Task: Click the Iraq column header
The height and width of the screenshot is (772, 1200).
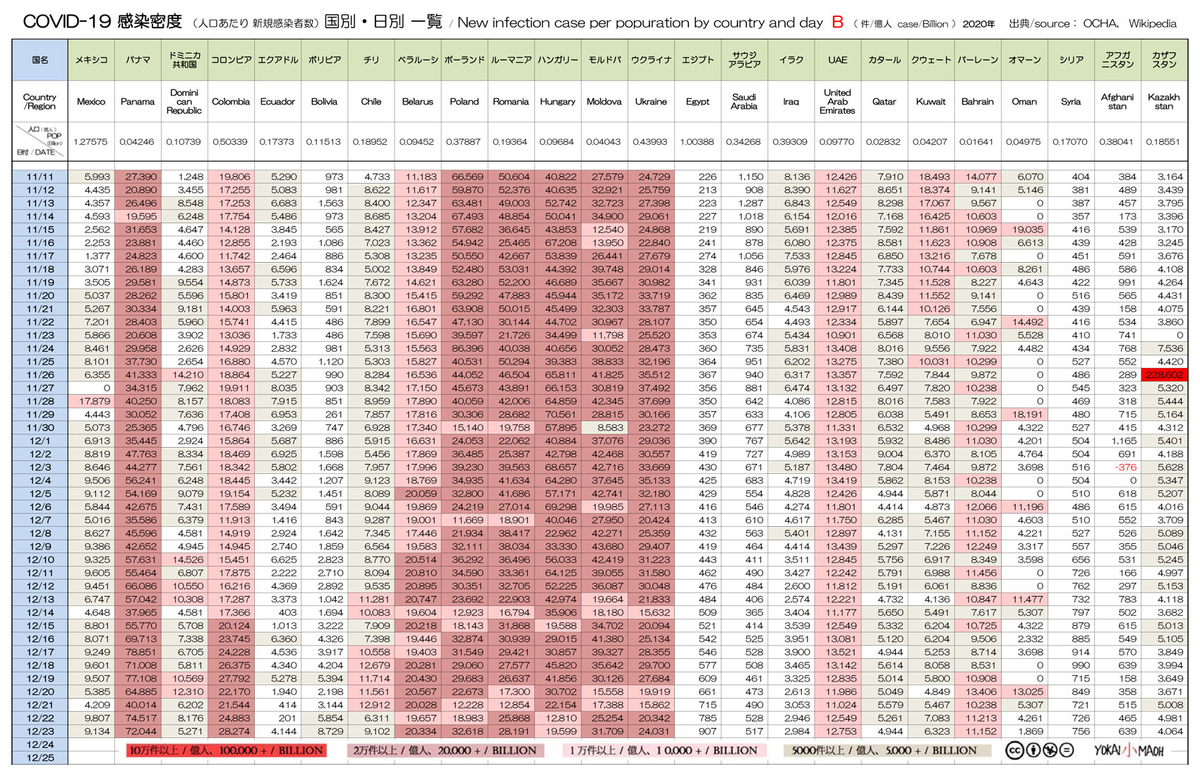Action: click(x=791, y=101)
